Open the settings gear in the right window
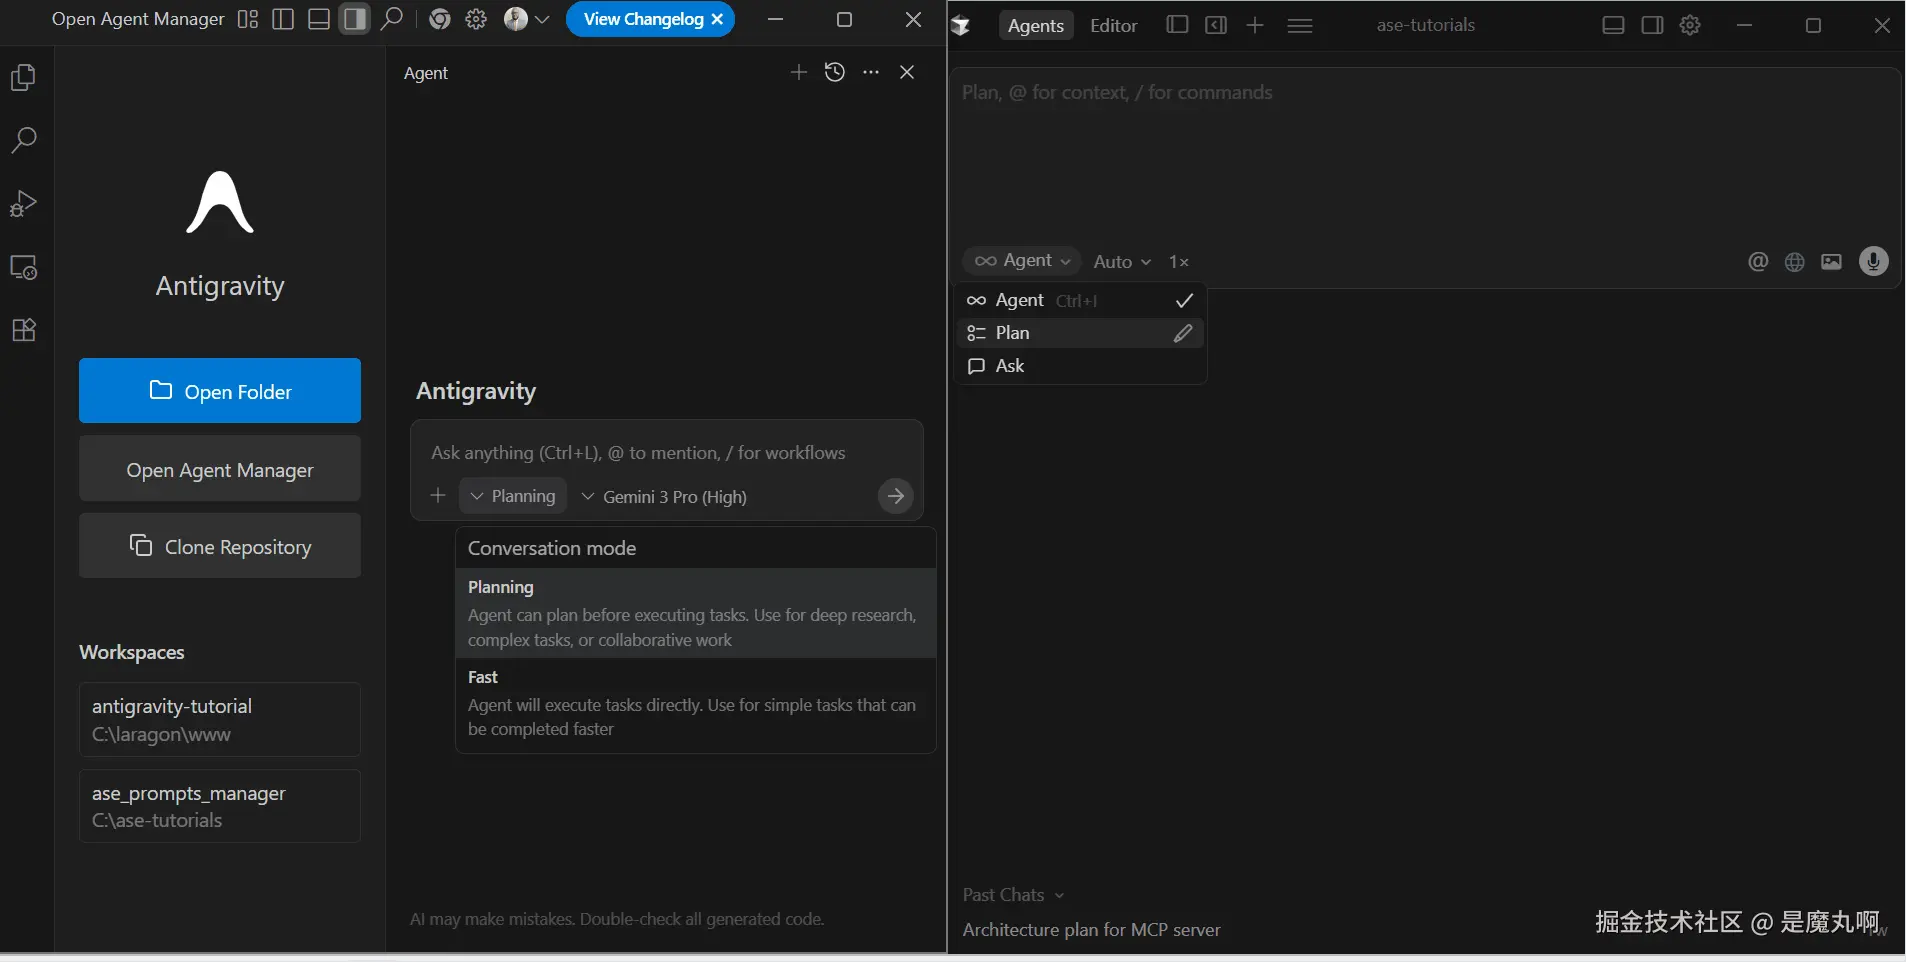 point(1690,25)
